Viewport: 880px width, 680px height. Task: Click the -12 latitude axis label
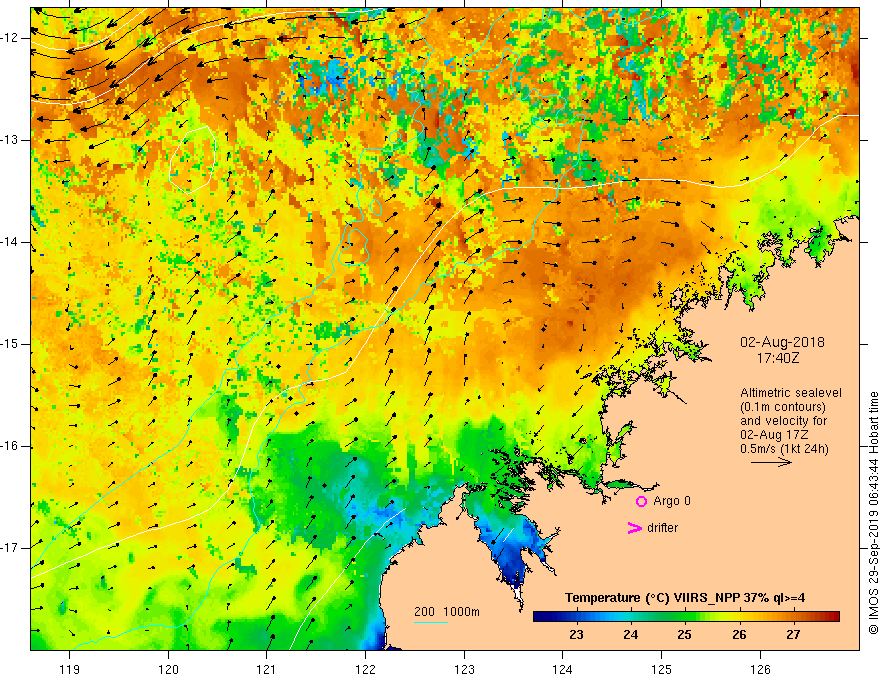(x=10, y=38)
